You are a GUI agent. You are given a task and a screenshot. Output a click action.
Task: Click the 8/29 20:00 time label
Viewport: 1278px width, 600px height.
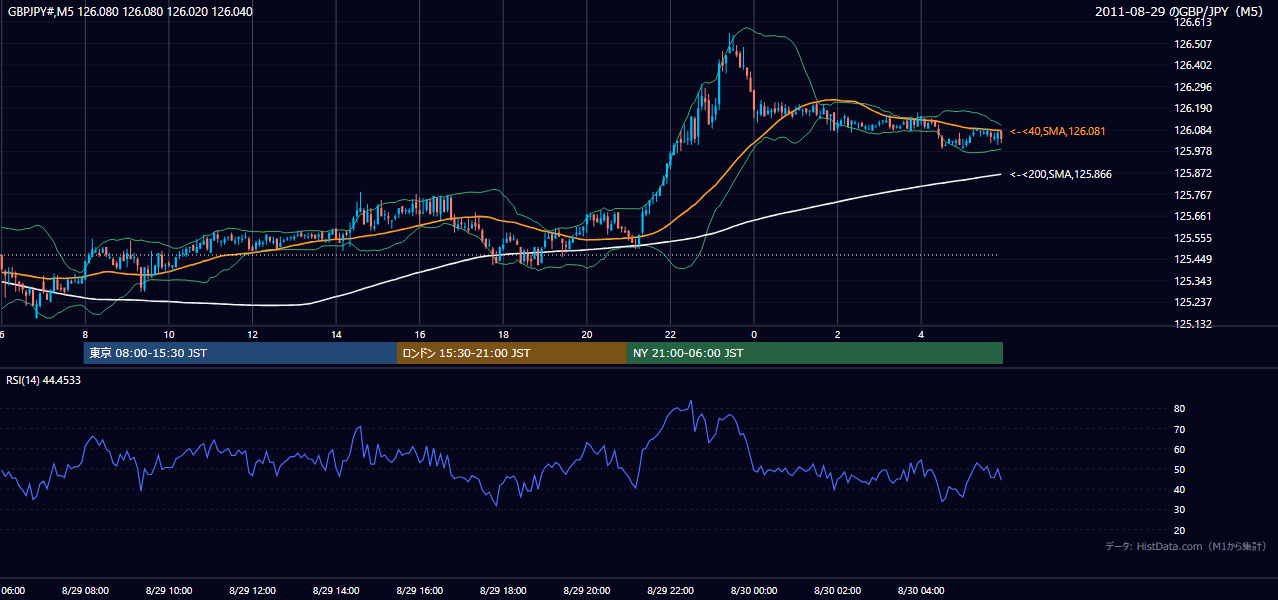(587, 591)
